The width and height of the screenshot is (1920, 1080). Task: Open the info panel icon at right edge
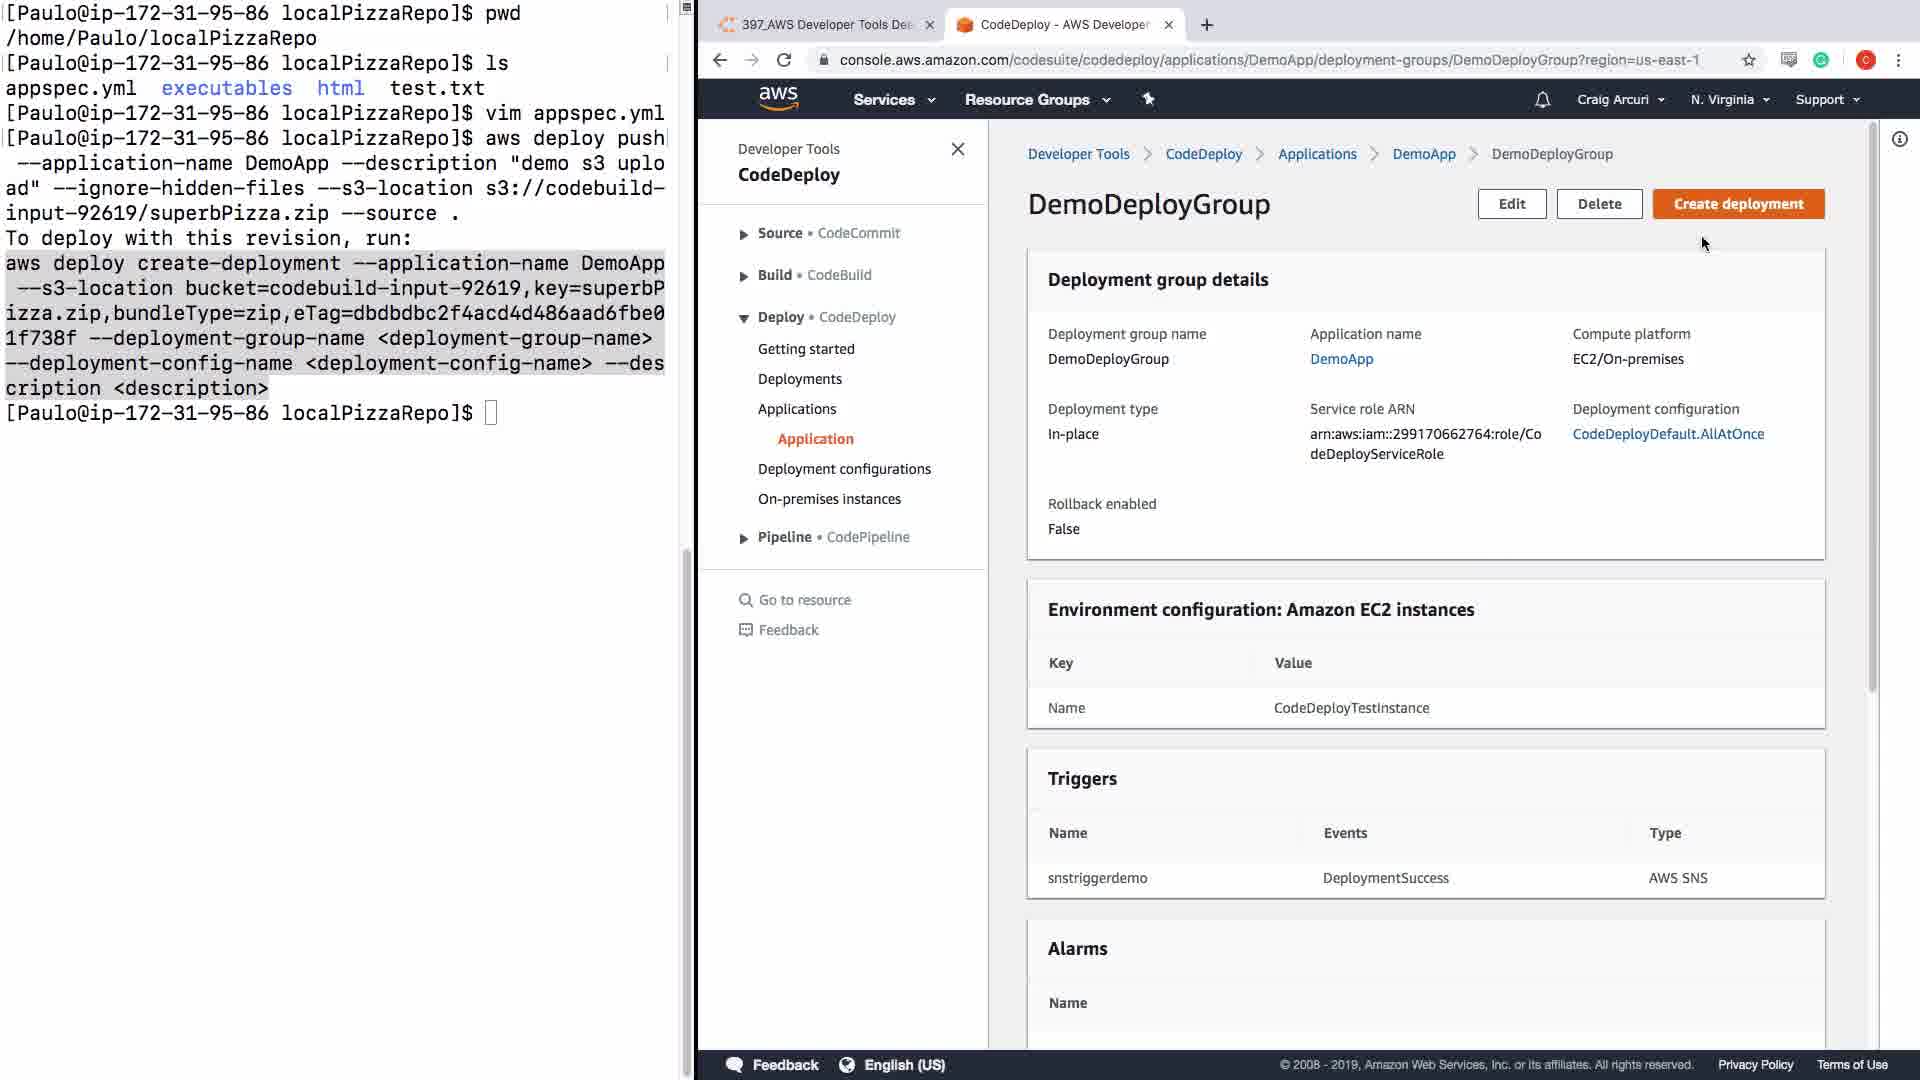pos(1899,139)
